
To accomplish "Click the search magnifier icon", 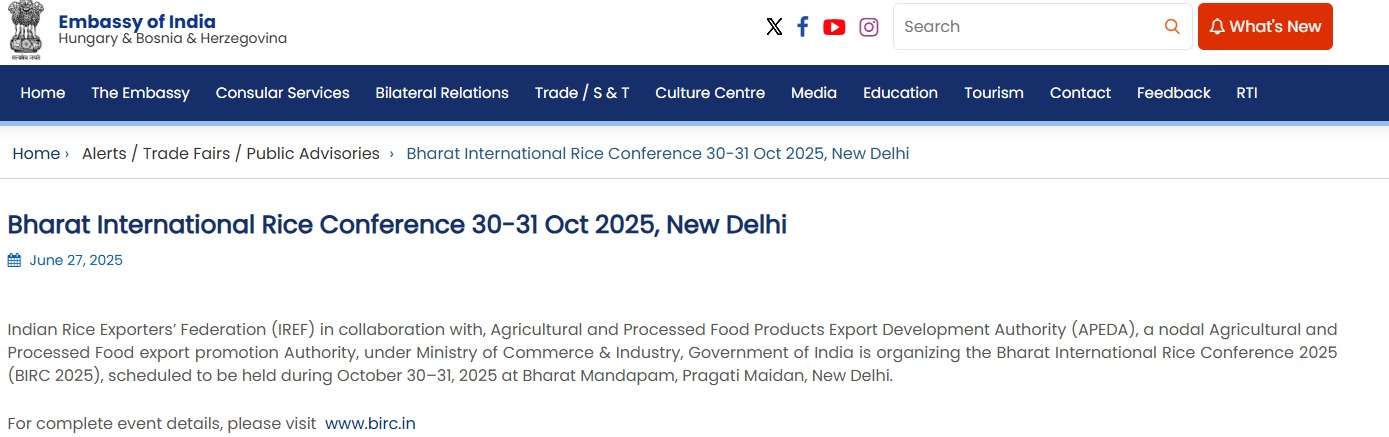I will point(1172,27).
